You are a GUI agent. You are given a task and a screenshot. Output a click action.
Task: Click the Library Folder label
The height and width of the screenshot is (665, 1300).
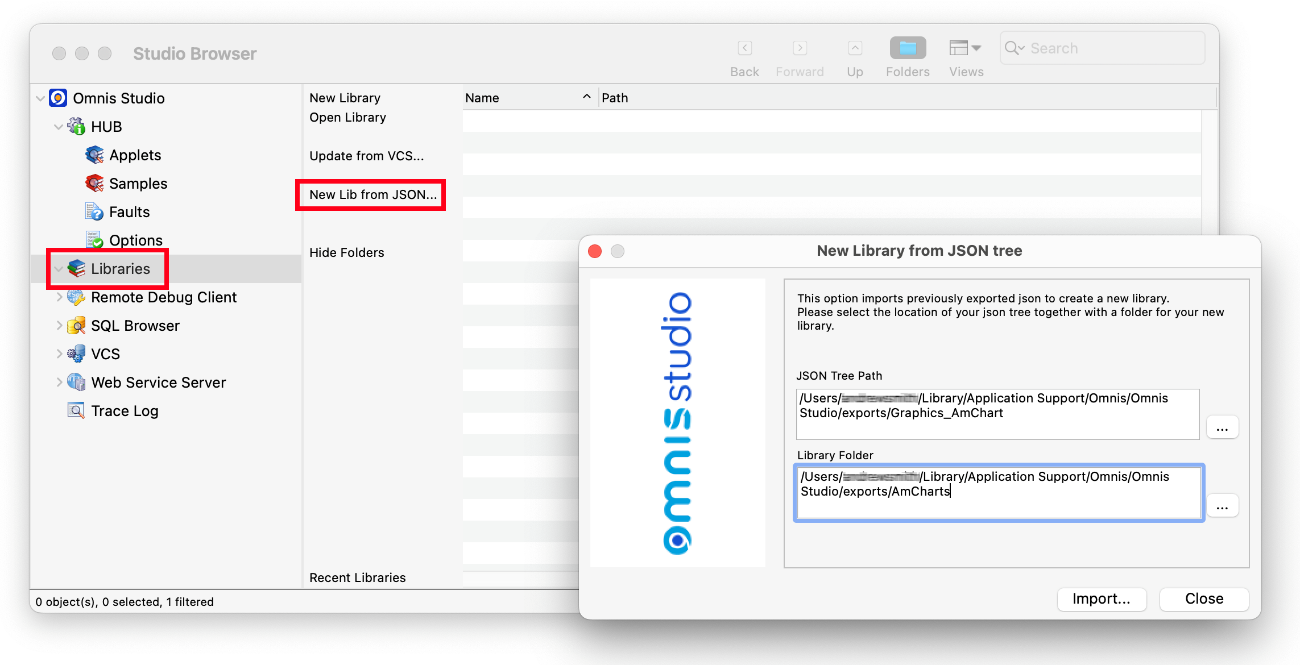pyautogui.click(x=836, y=455)
